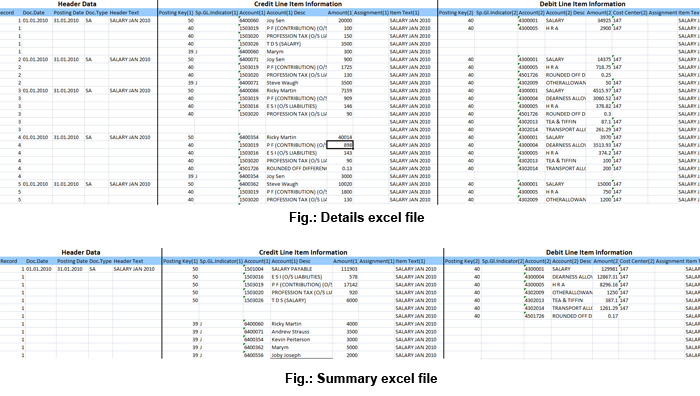Click ROUNDED OFF DIFFERENCE credit description in Details
Screen dimensions: 700x396
coord(296,169)
